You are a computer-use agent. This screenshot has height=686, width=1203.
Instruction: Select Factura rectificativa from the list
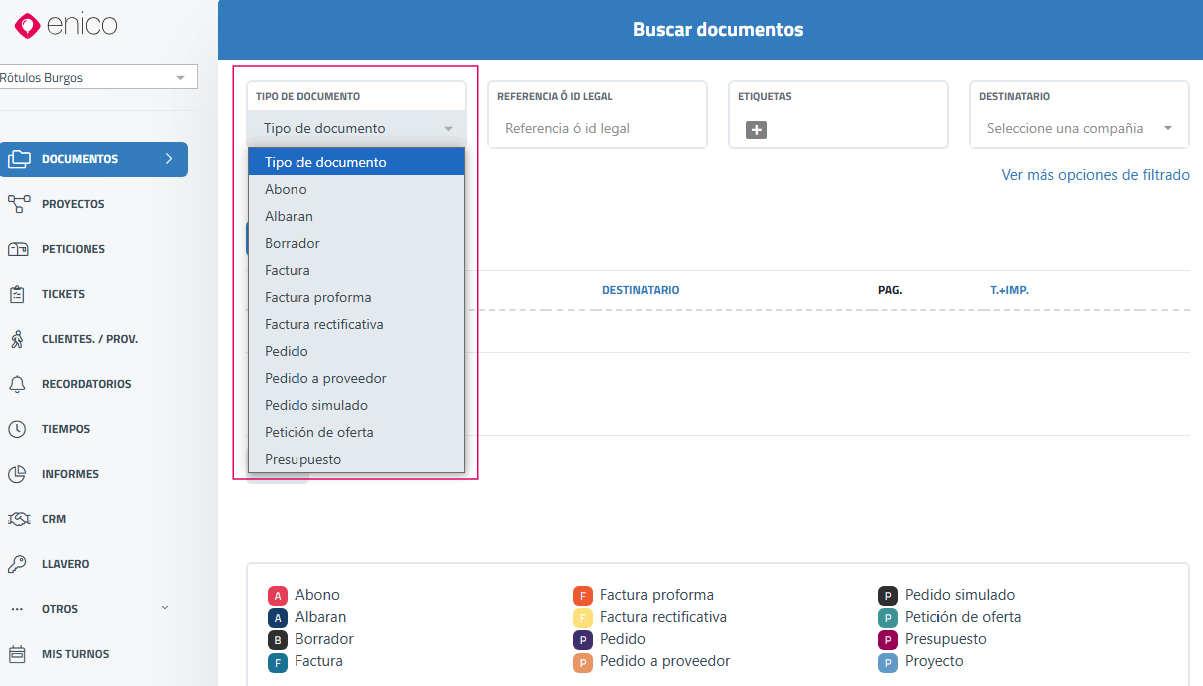coord(324,324)
